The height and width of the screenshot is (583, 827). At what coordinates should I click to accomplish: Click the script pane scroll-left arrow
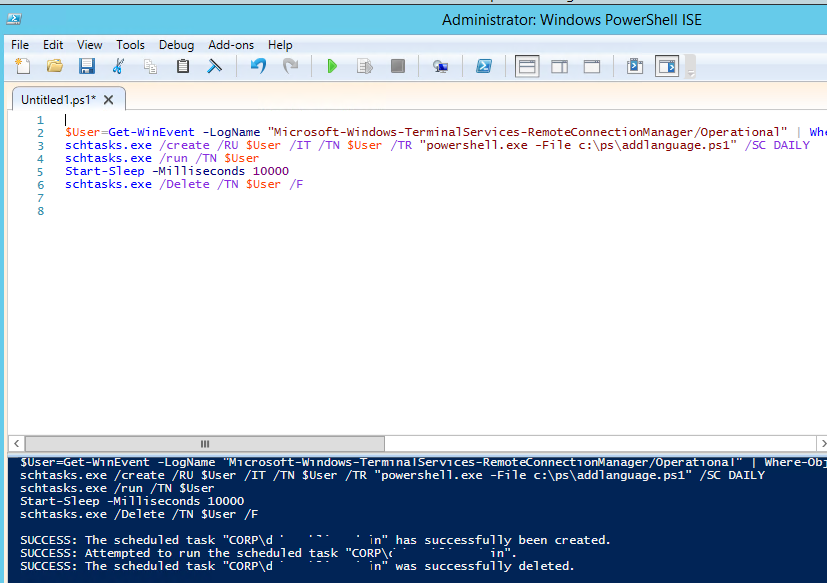(16, 444)
